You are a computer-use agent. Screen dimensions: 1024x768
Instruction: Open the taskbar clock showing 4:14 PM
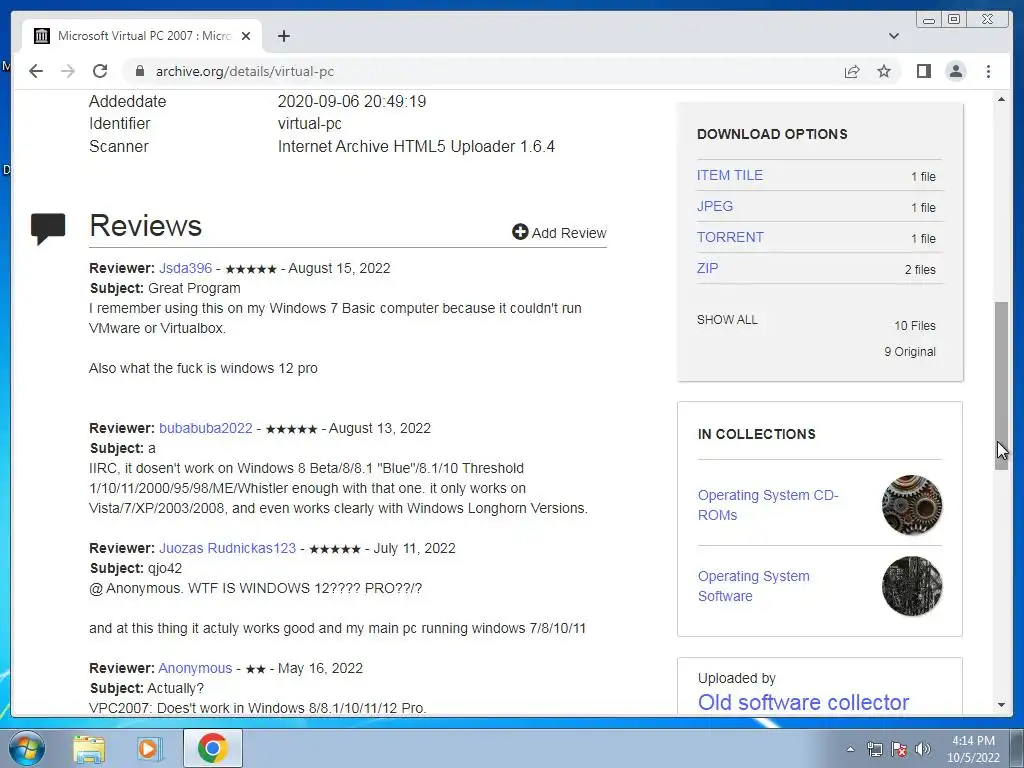click(x=973, y=749)
